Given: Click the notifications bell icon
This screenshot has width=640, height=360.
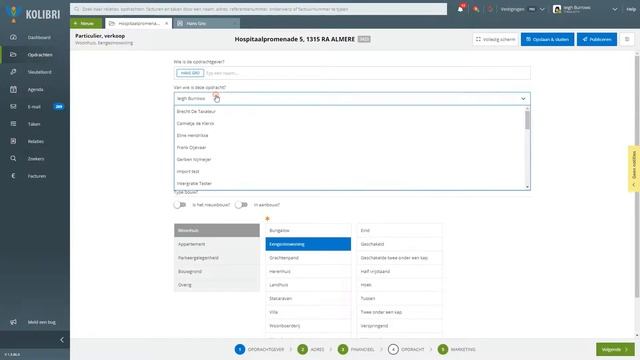Looking at the screenshot, I should [x=460, y=9].
